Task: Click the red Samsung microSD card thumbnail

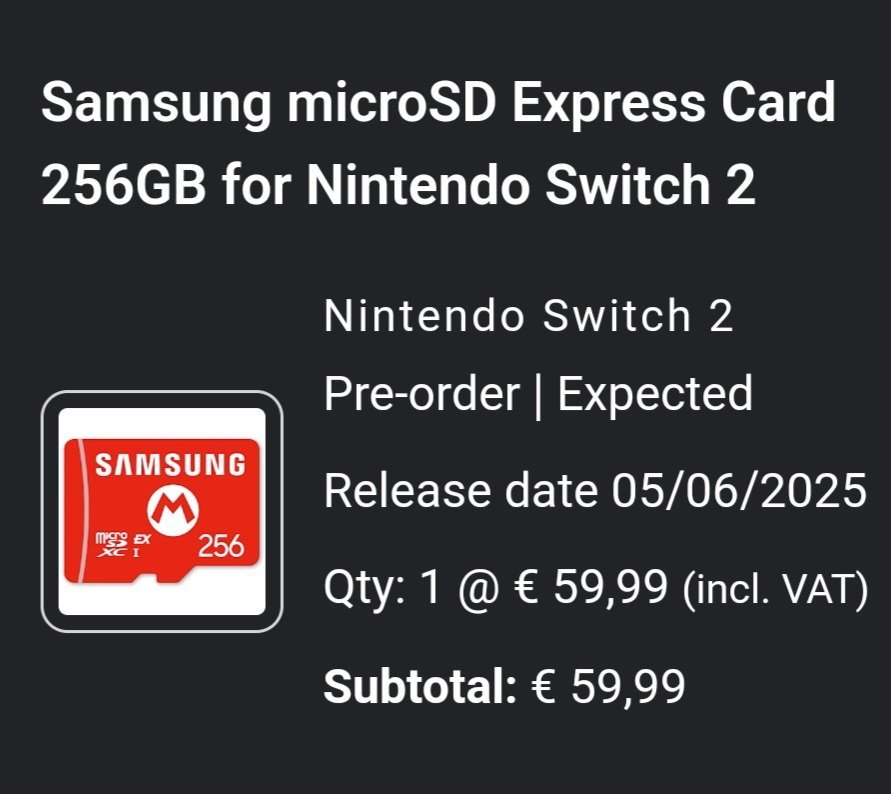Action: 162,512
